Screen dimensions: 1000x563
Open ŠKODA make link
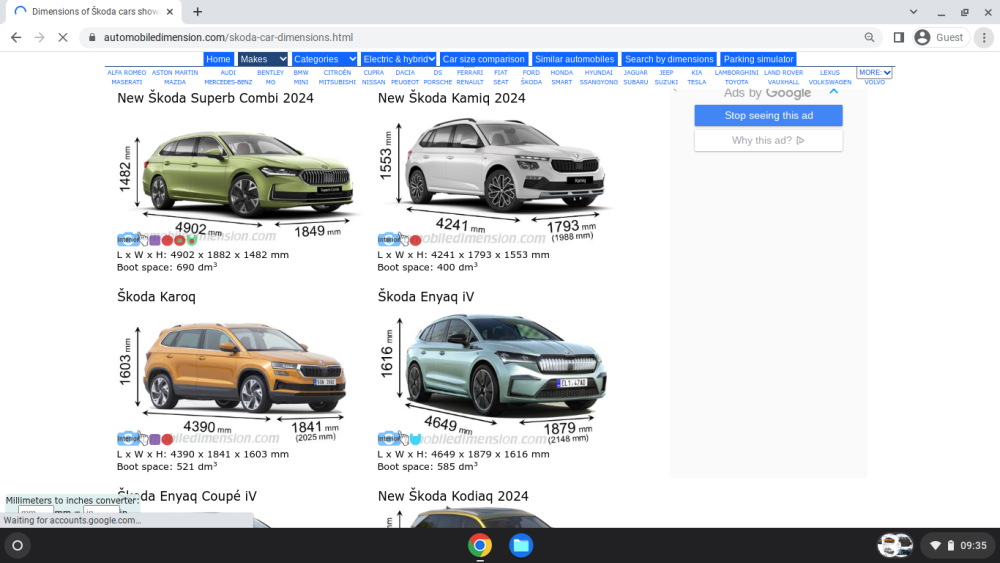(x=531, y=82)
